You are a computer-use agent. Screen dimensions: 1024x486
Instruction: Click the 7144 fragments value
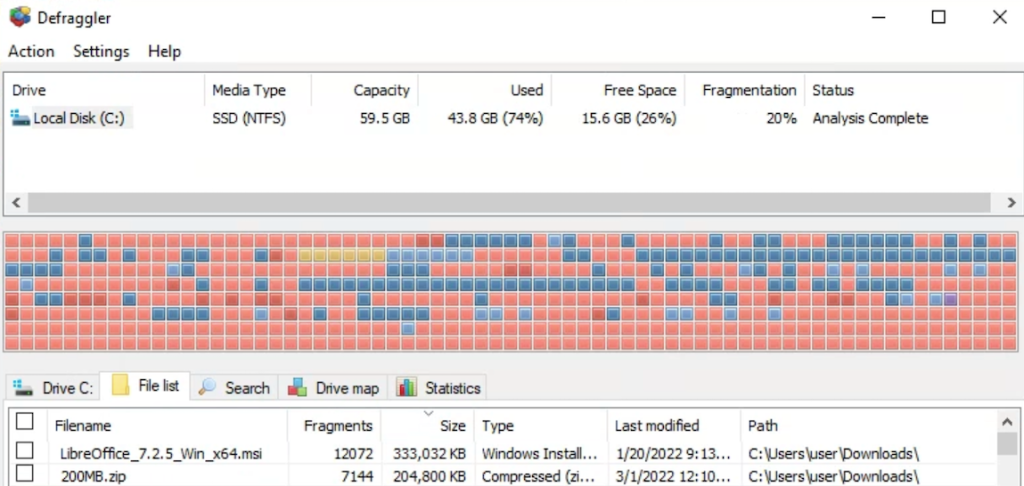click(x=355, y=476)
